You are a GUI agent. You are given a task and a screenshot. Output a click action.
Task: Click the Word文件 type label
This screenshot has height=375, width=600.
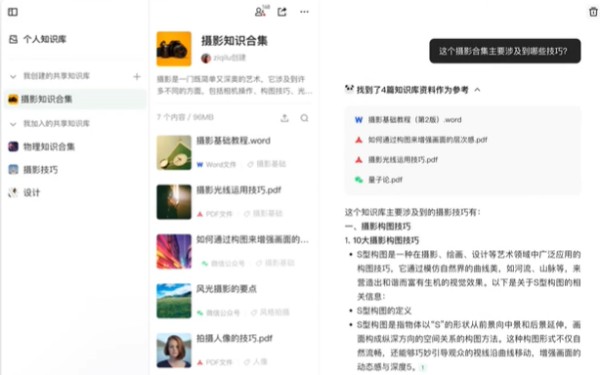coord(217,165)
